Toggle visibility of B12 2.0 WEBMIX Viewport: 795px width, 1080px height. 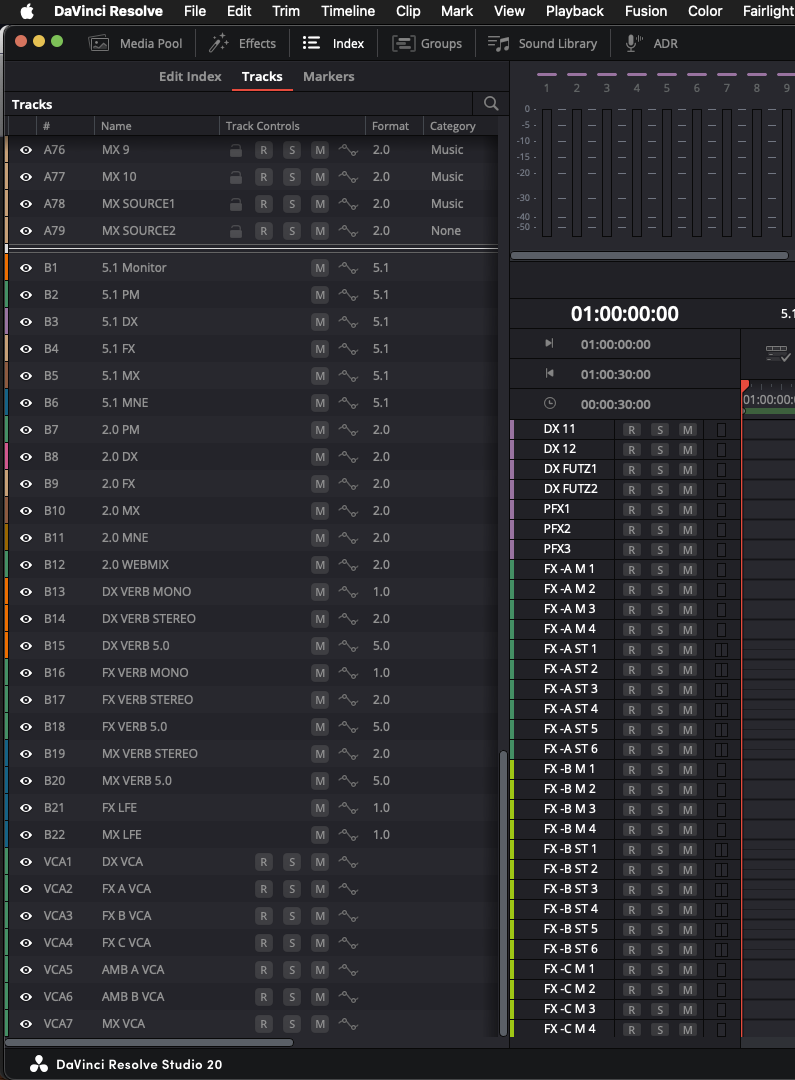(x=25, y=565)
